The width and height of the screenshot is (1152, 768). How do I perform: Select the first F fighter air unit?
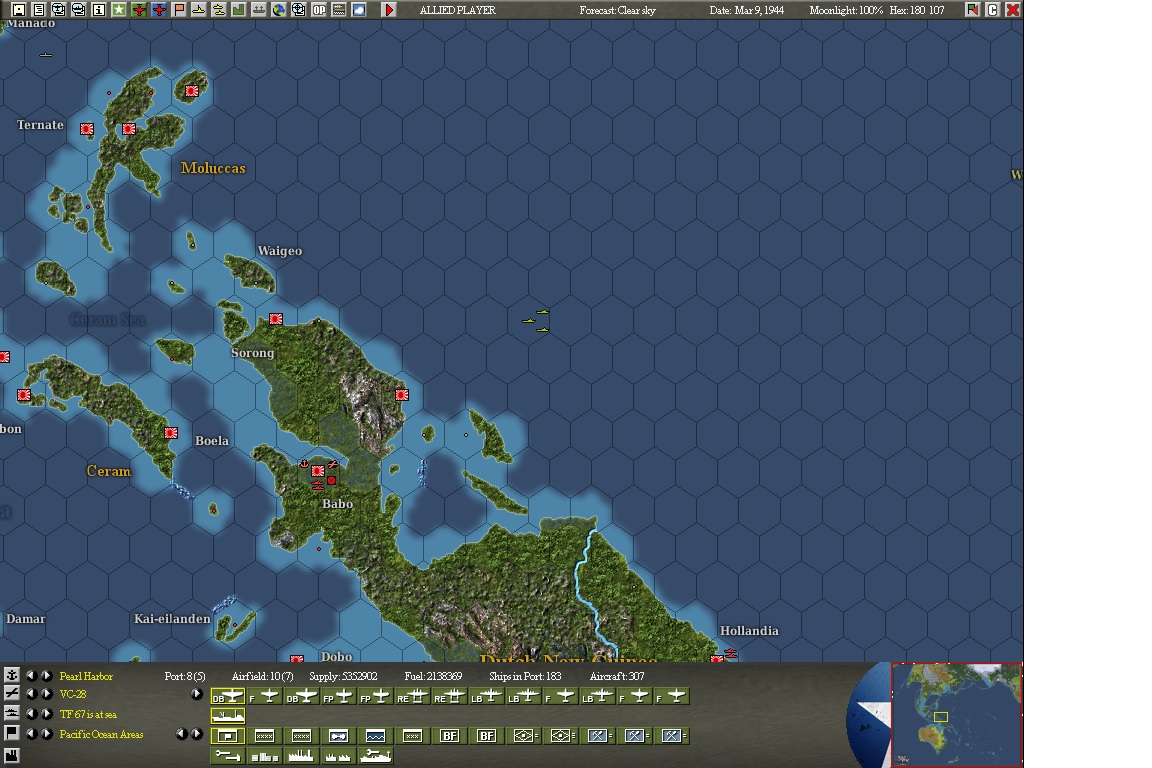pos(264,696)
